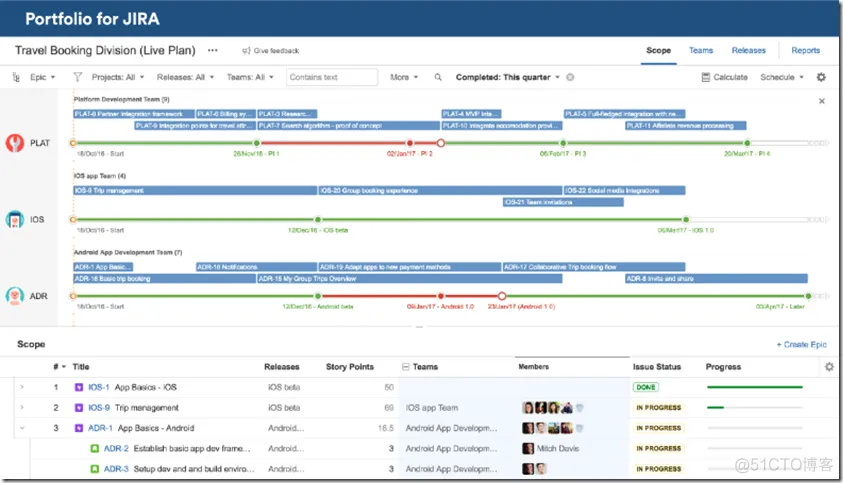Switch to the Scope tab
Screen dimensions: 843x483
coord(658,50)
